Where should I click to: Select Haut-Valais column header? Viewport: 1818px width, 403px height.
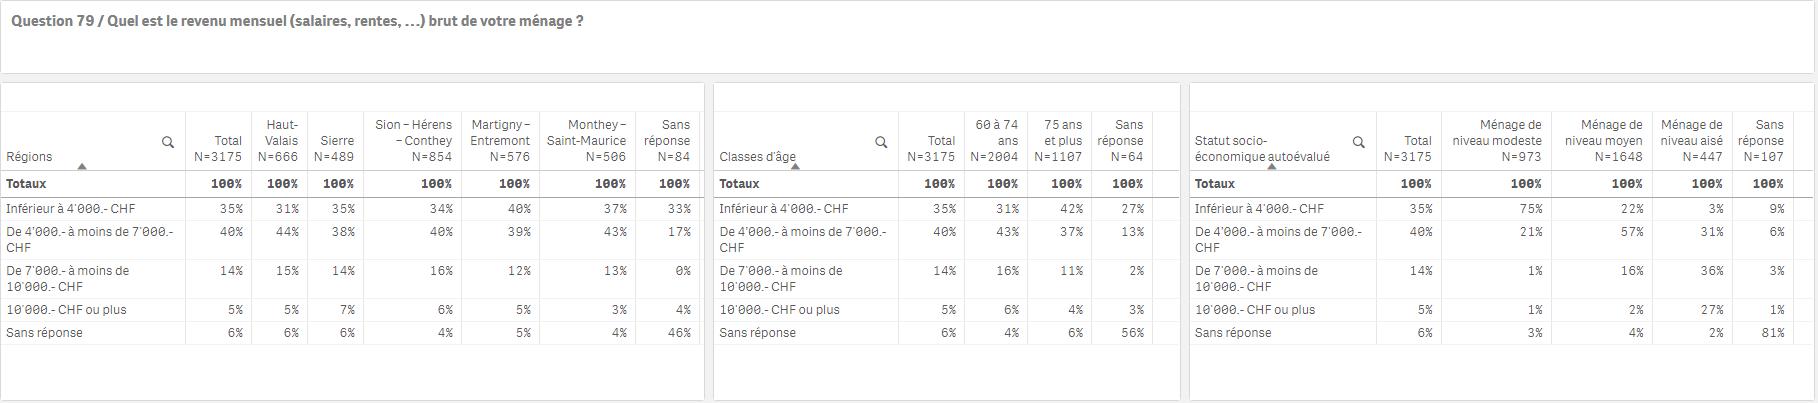[x=278, y=141]
